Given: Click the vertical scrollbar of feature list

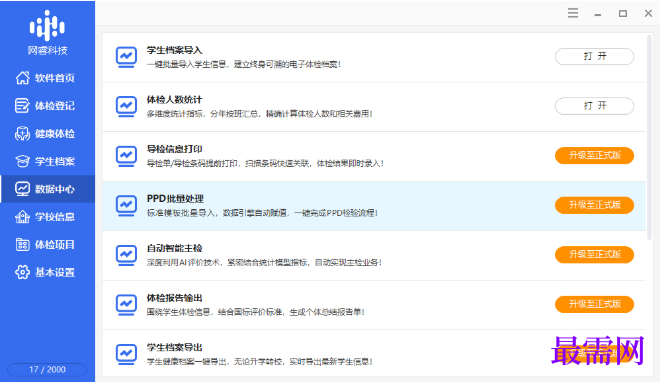Looking at the screenshot, I should pyautogui.click(x=649, y=137).
